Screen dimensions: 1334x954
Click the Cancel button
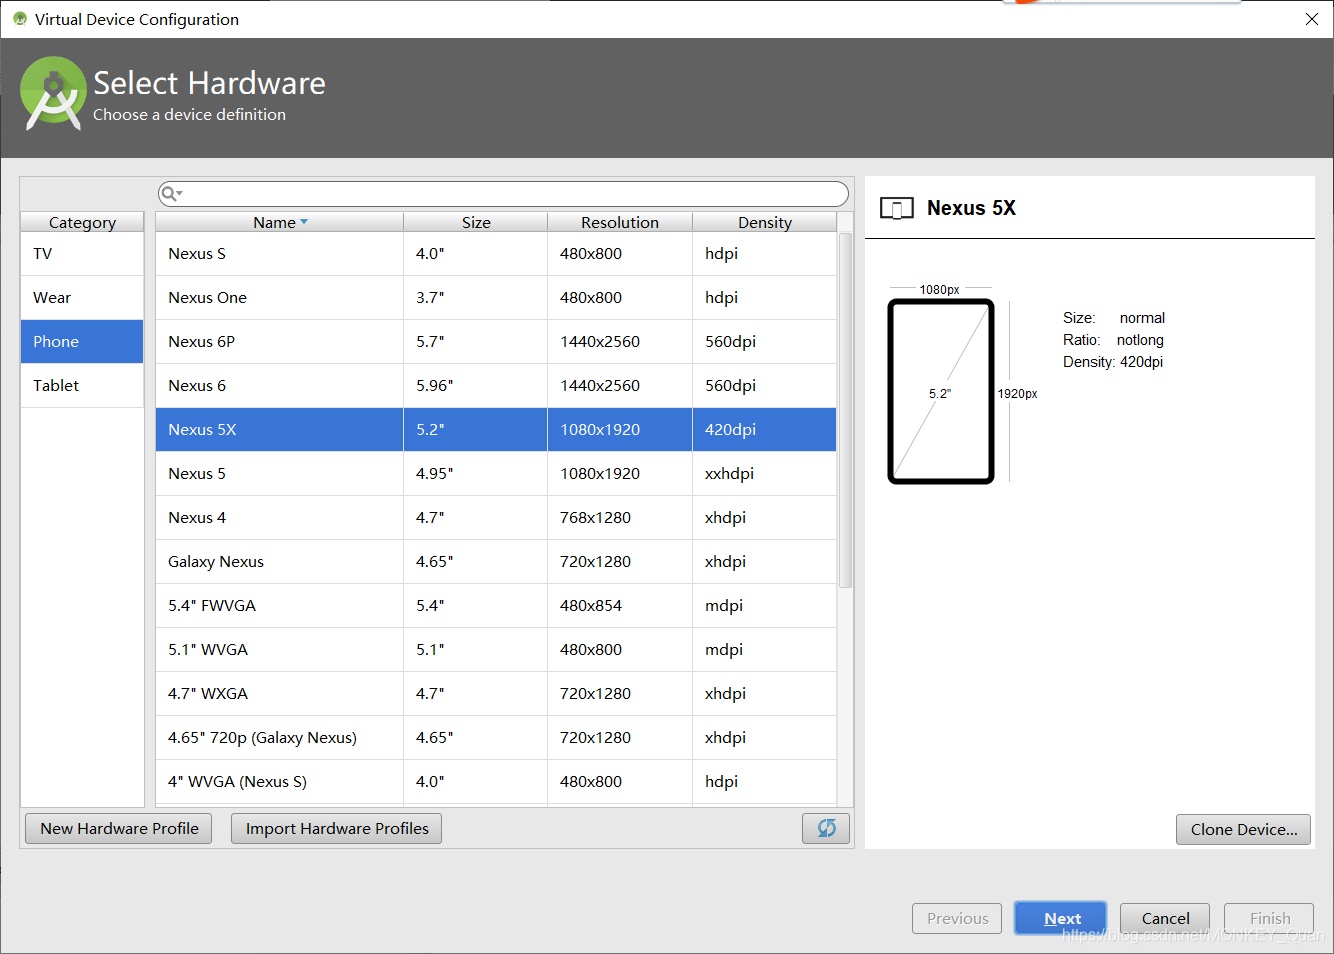[1165, 918]
